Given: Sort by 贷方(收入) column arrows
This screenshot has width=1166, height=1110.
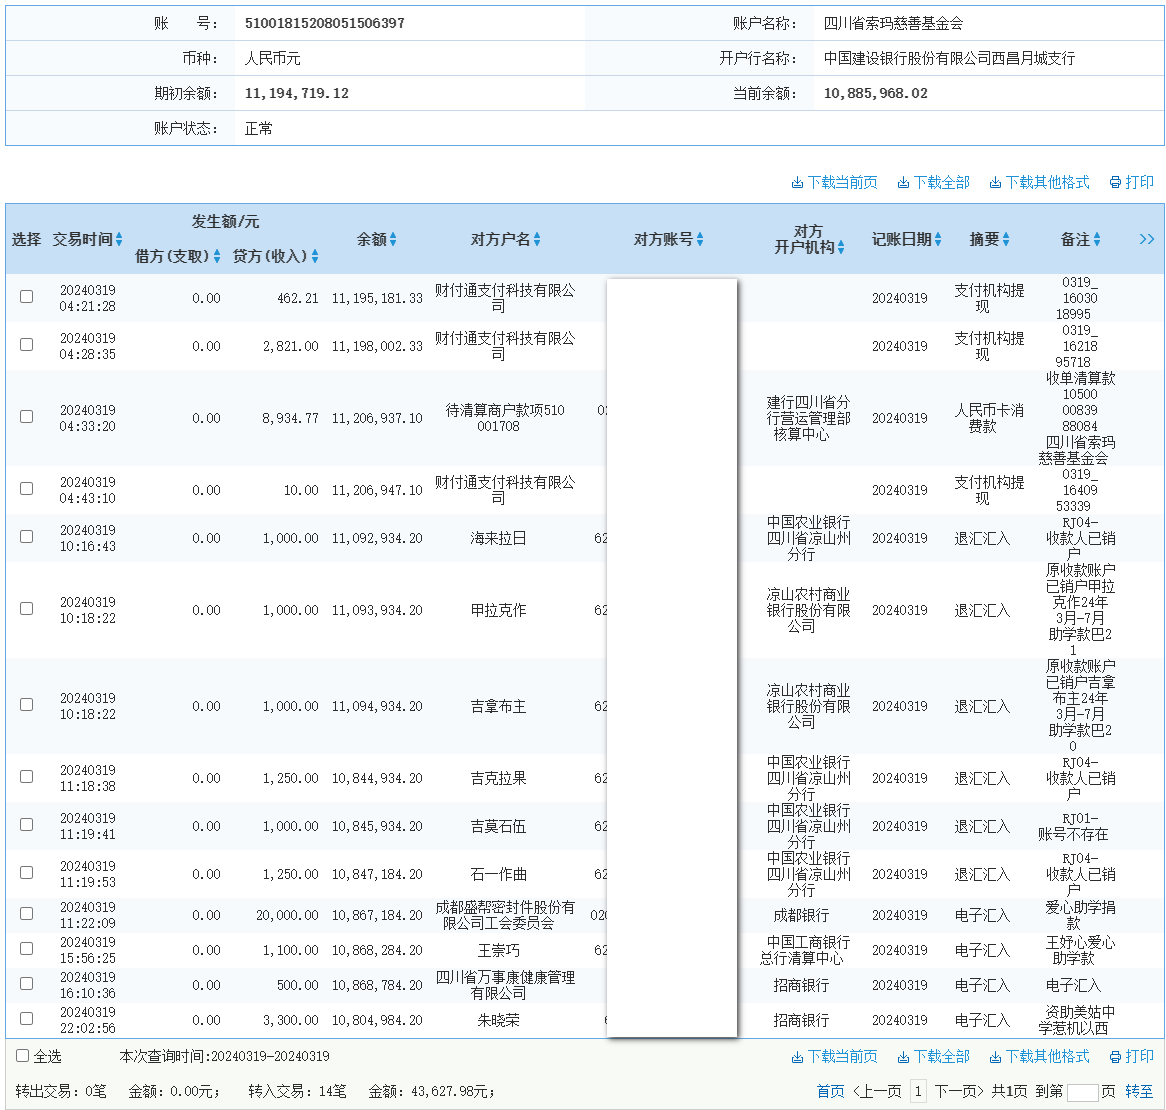Looking at the screenshot, I should (x=315, y=256).
